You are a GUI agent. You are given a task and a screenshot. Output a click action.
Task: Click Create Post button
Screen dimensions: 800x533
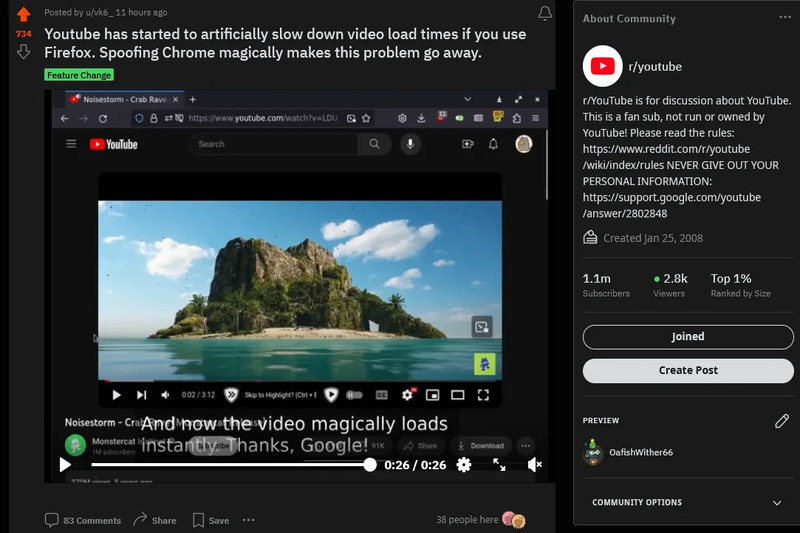point(688,370)
